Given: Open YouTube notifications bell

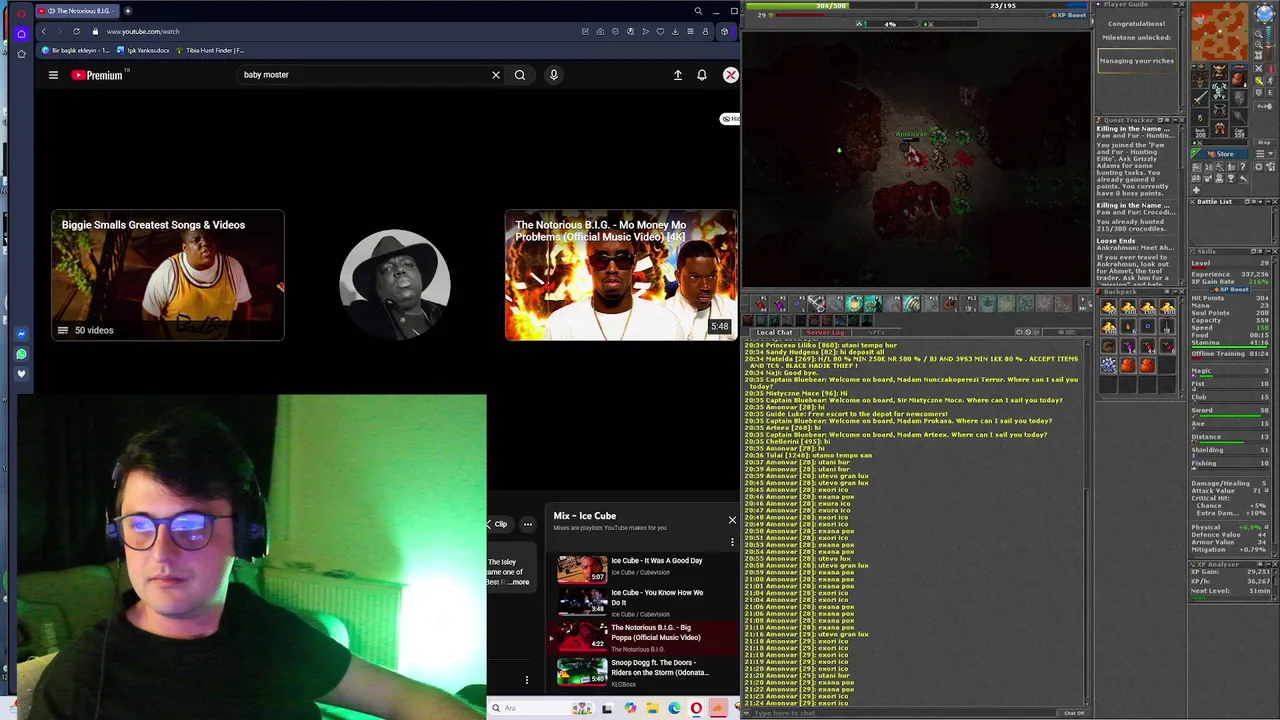Looking at the screenshot, I should 702,75.
